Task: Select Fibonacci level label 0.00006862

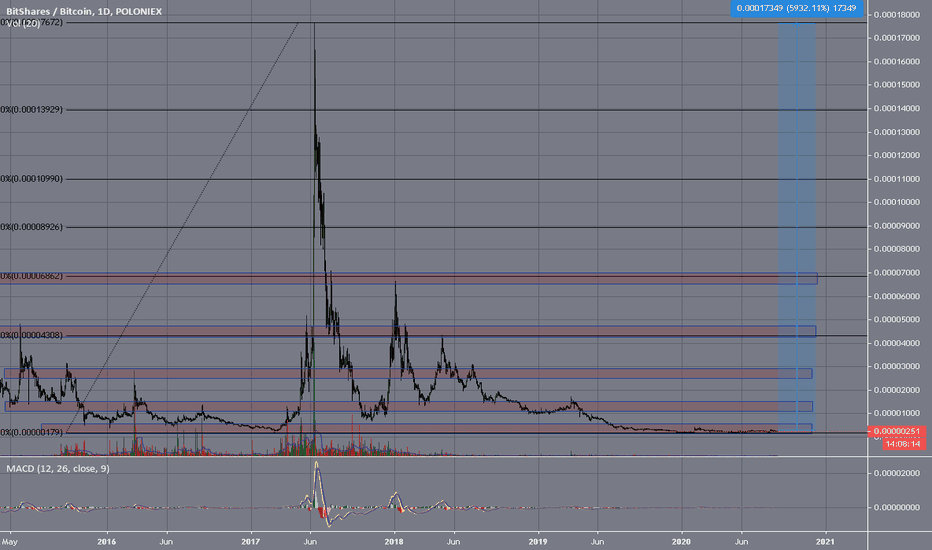Action: [x=32, y=276]
